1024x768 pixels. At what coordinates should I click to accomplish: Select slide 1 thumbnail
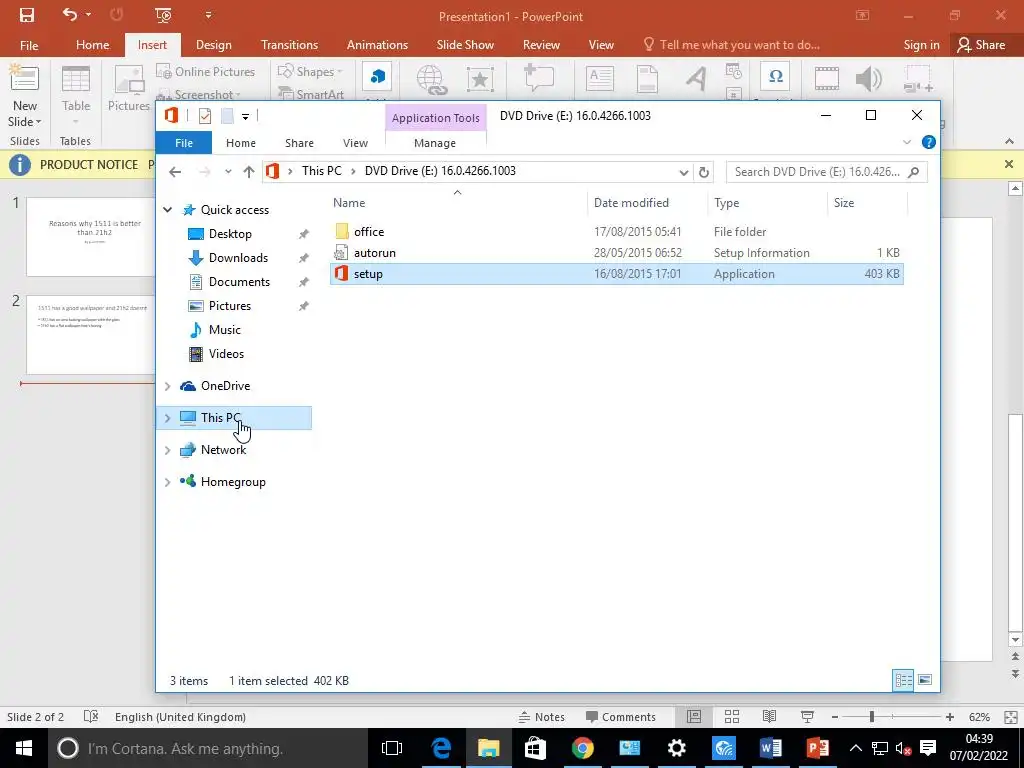(90, 237)
